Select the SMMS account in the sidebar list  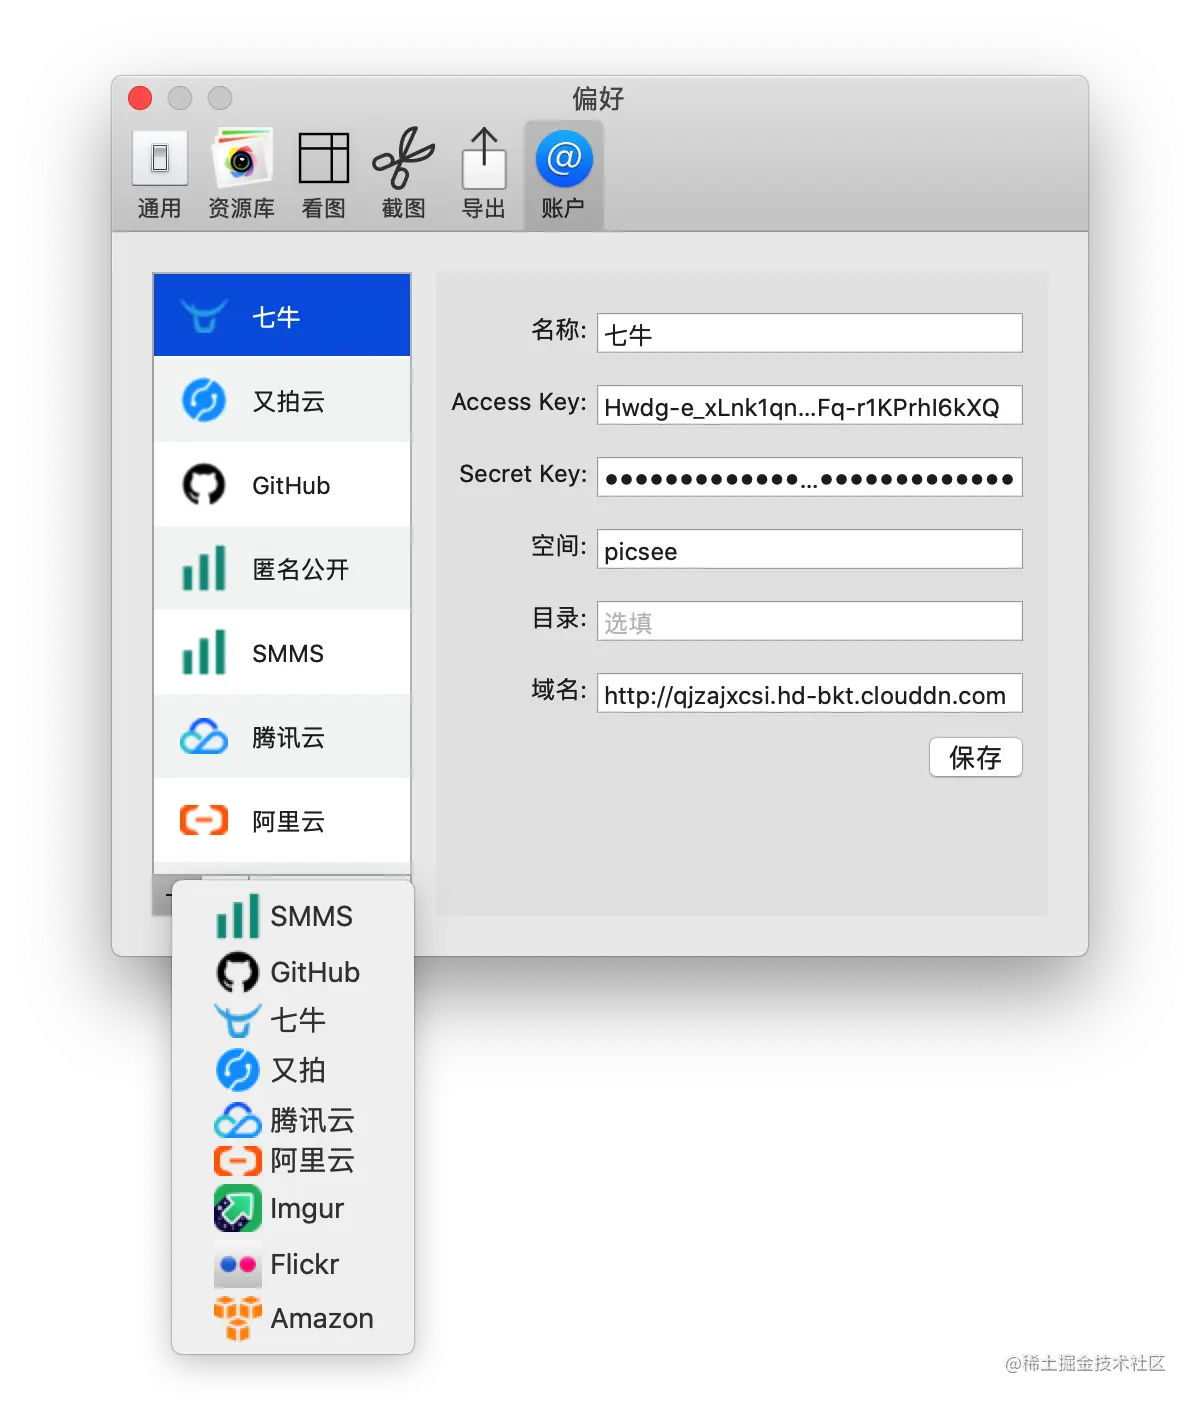pyautogui.click(x=282, y=653)
